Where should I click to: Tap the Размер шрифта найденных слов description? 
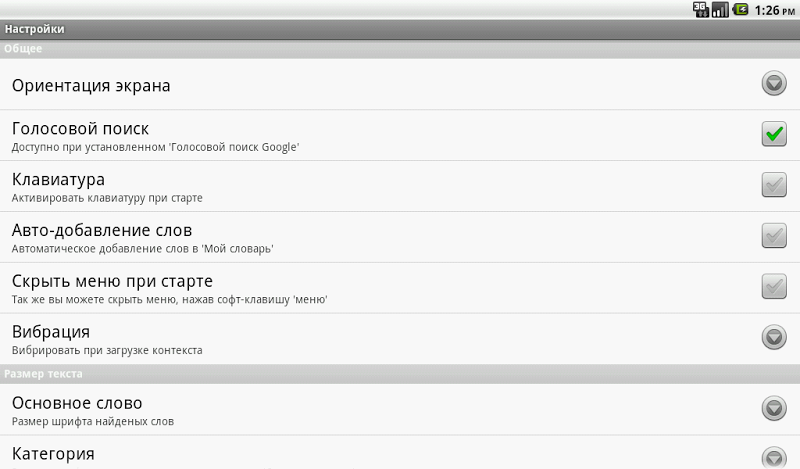click(x=93, y=421)
